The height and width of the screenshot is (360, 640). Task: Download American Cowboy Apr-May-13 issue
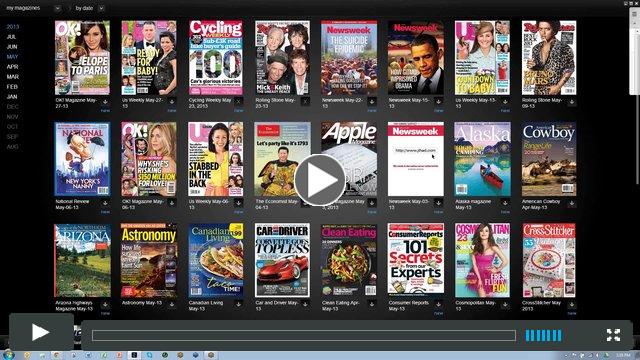[x=572, y=203]
